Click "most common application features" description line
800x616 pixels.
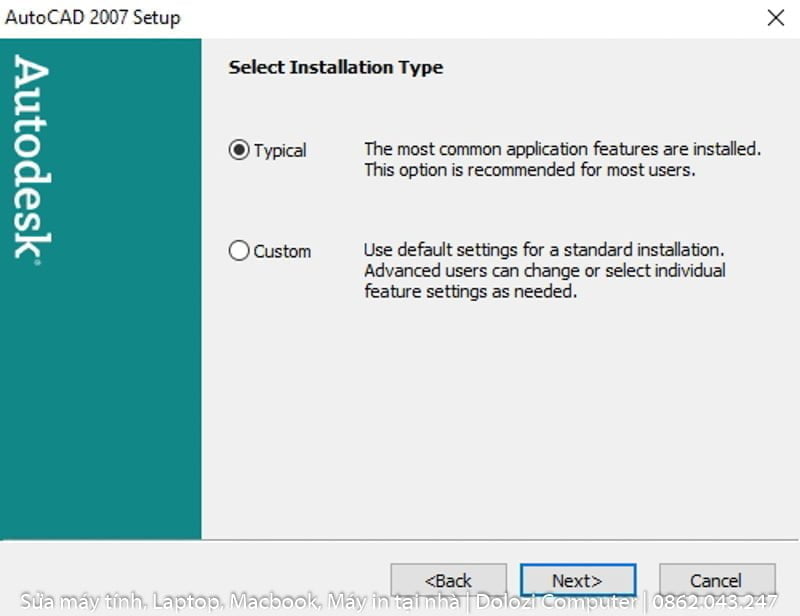coord(562,149)
